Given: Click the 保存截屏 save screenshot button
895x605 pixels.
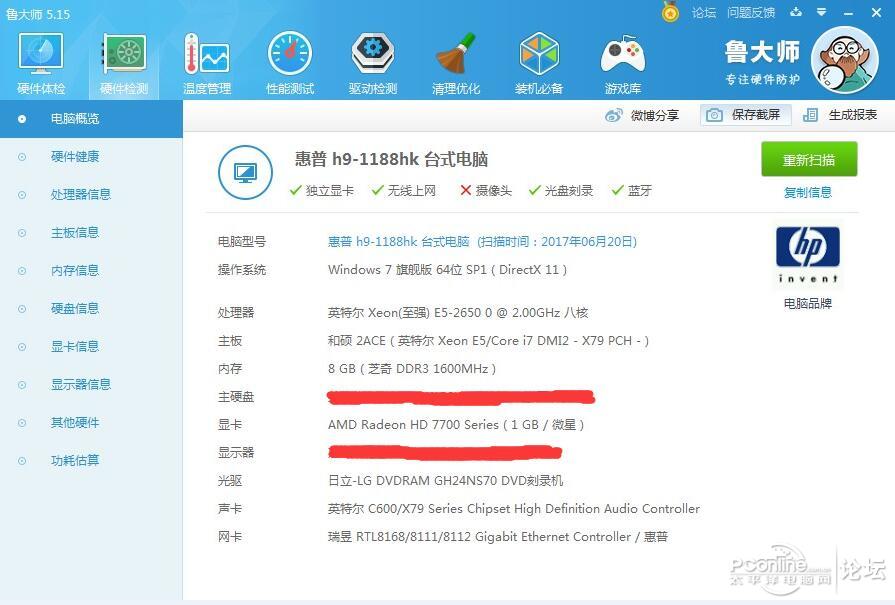Looking at the screenshot, I should tap(745, 115).
